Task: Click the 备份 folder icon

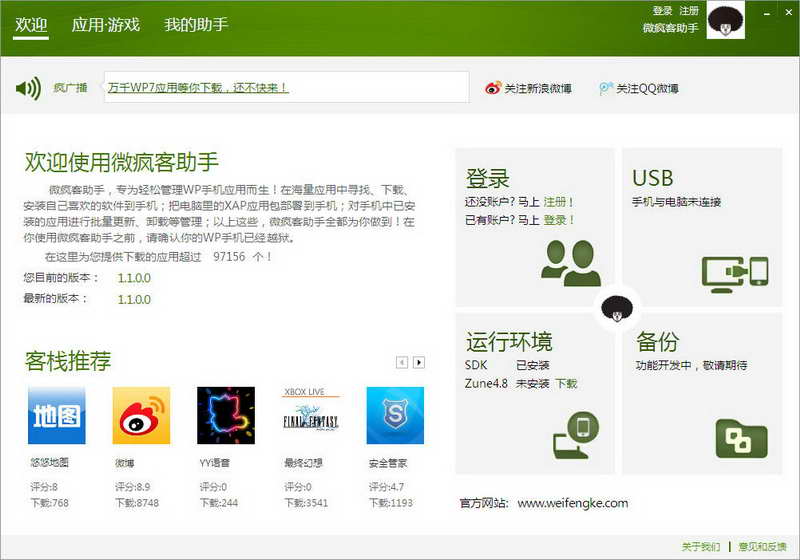Action: (741, 438)
